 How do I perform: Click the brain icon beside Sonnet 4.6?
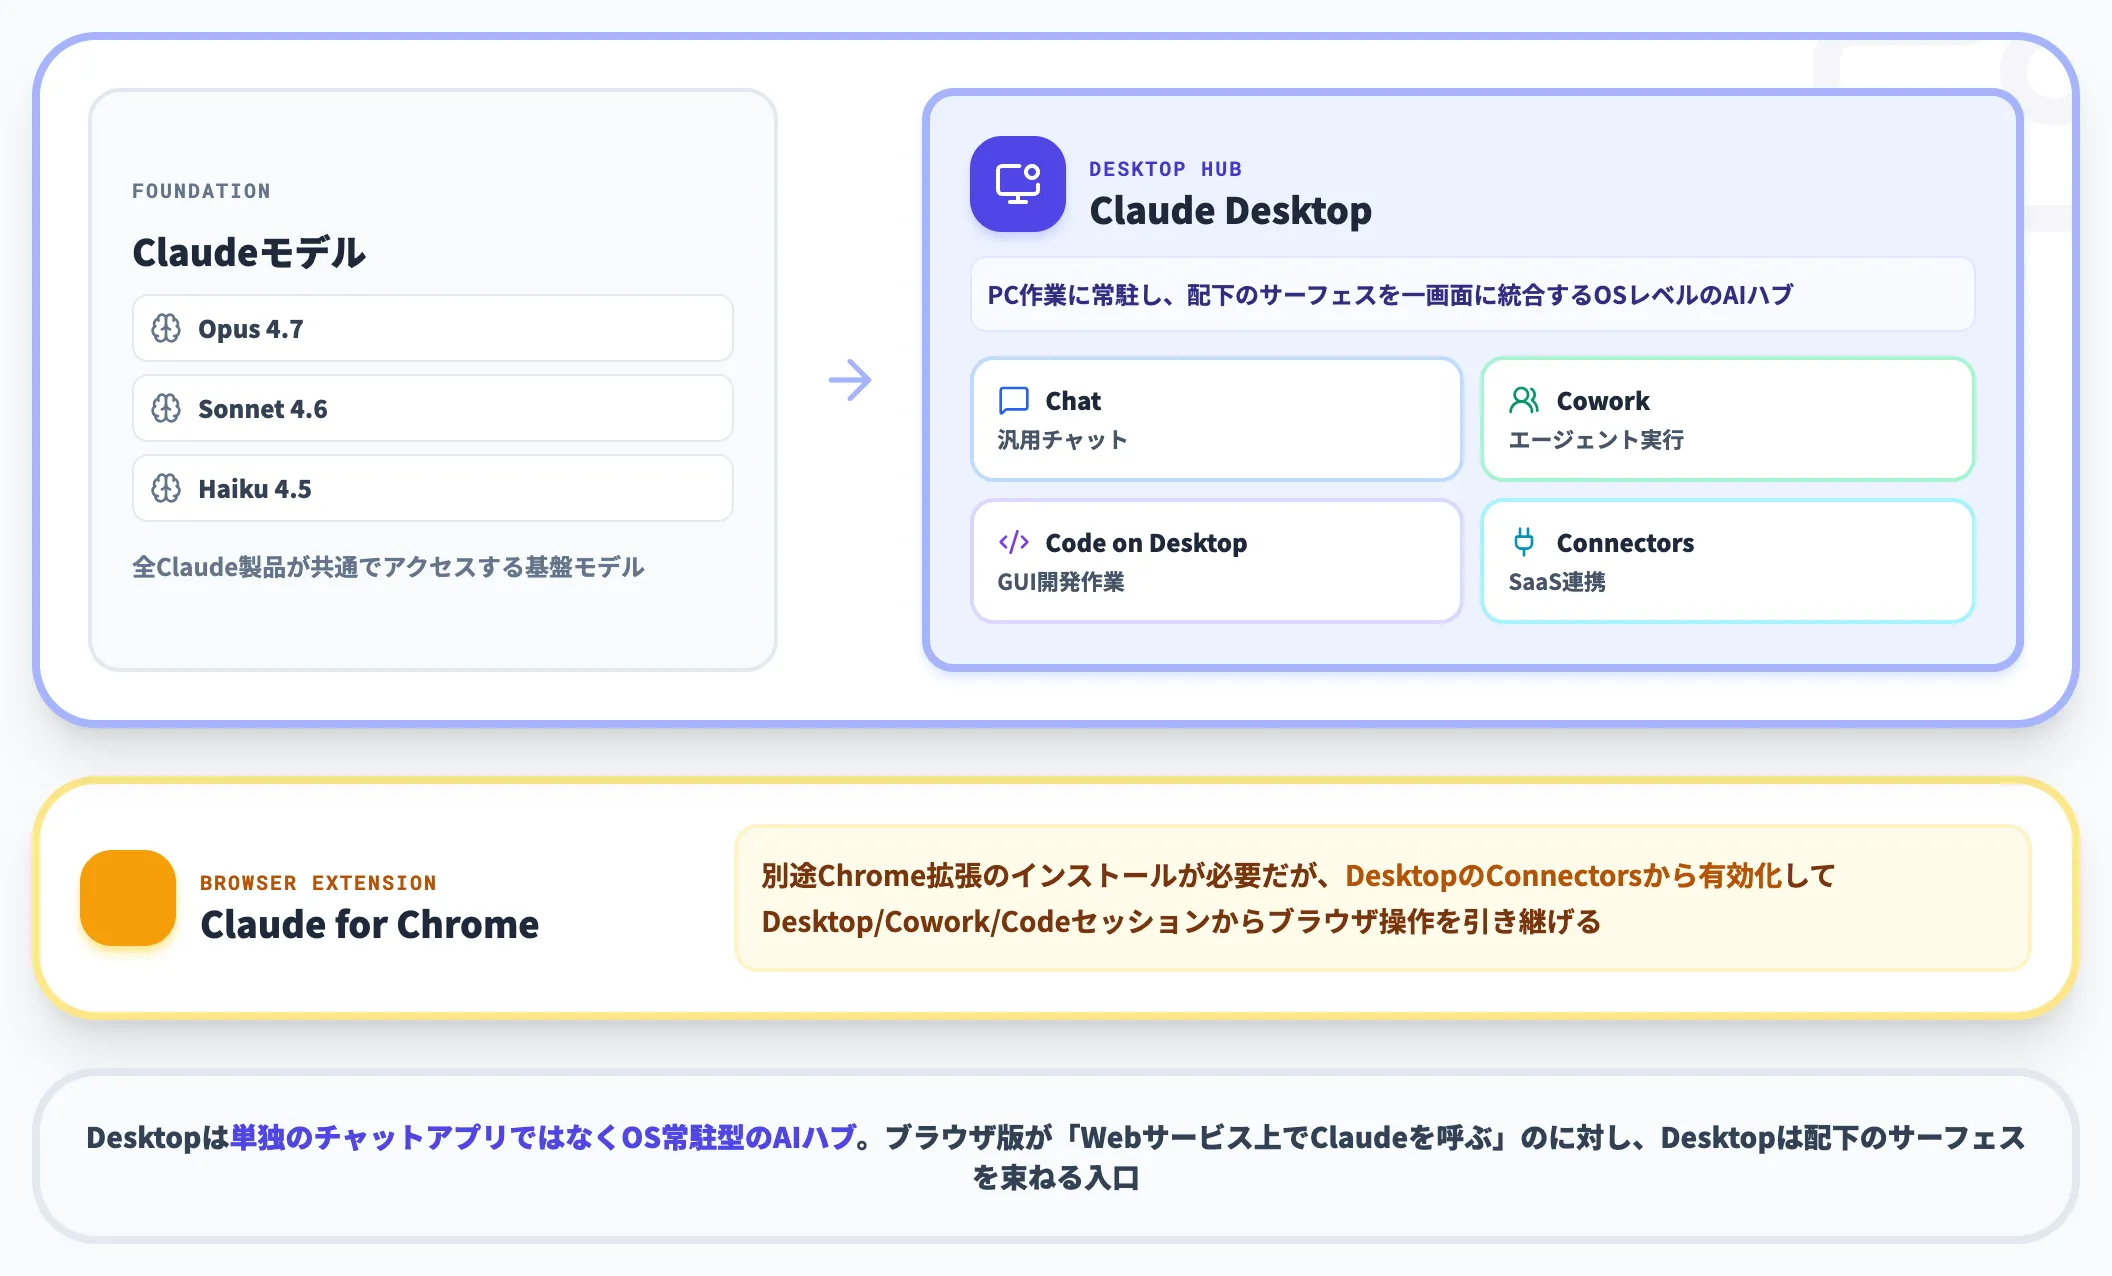coord(166,408)
